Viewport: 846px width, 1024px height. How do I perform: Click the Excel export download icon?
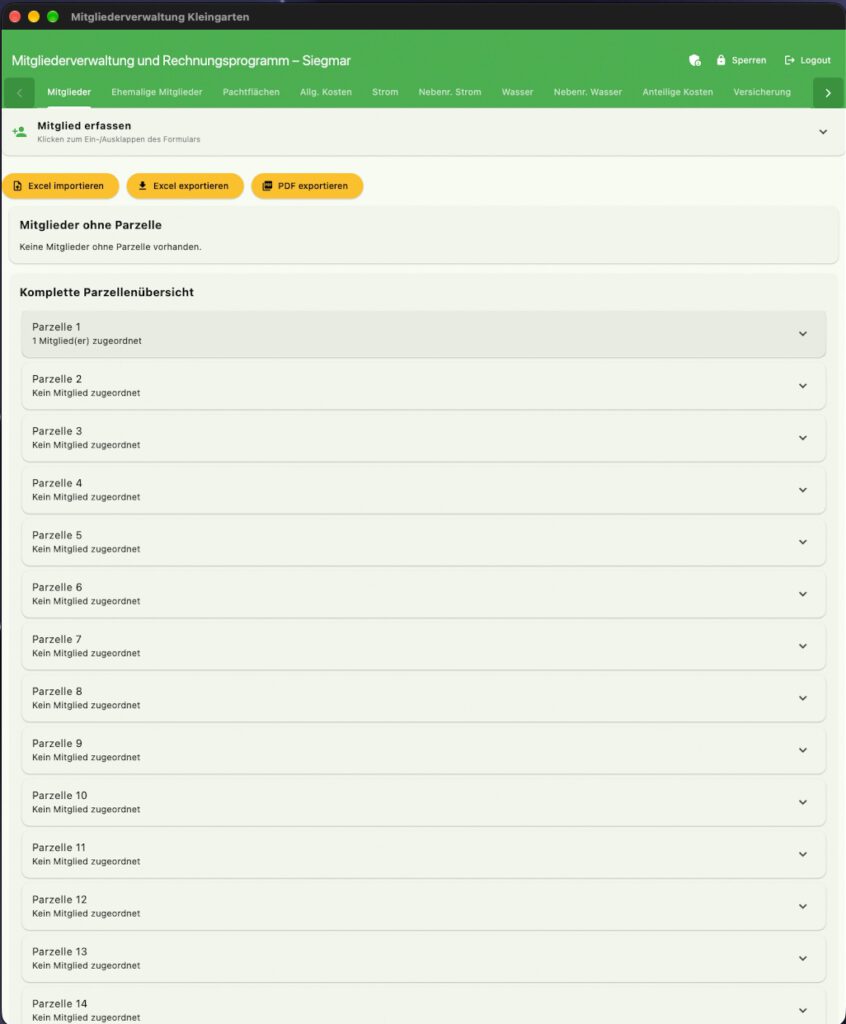point(142,186)
